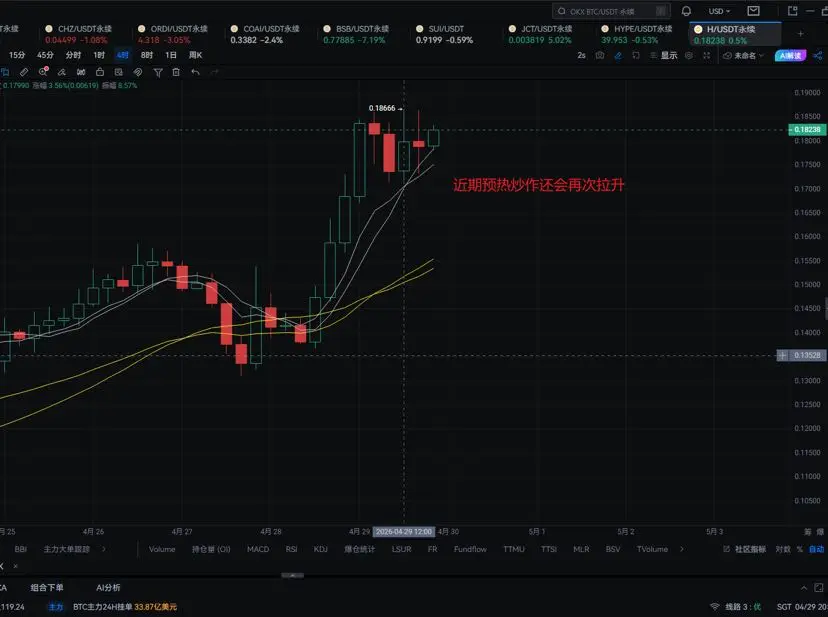Image resolution: width=828 pixels, height=617 pixels.
Task: Click the price crosshair plus marker at 0.13528
Action: 783,356
